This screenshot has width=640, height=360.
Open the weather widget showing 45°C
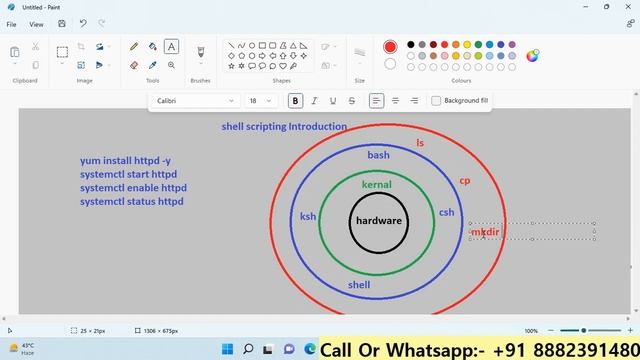22,349
